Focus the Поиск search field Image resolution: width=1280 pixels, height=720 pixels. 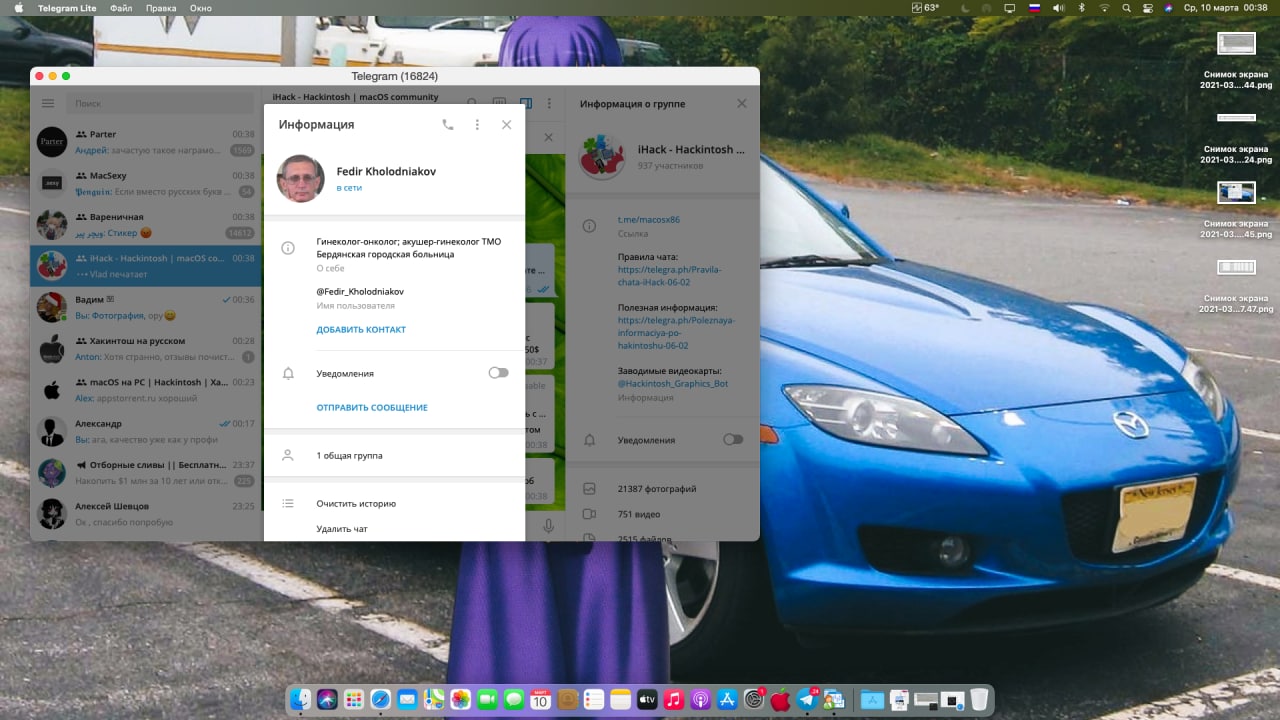click(x=160, y=103)
